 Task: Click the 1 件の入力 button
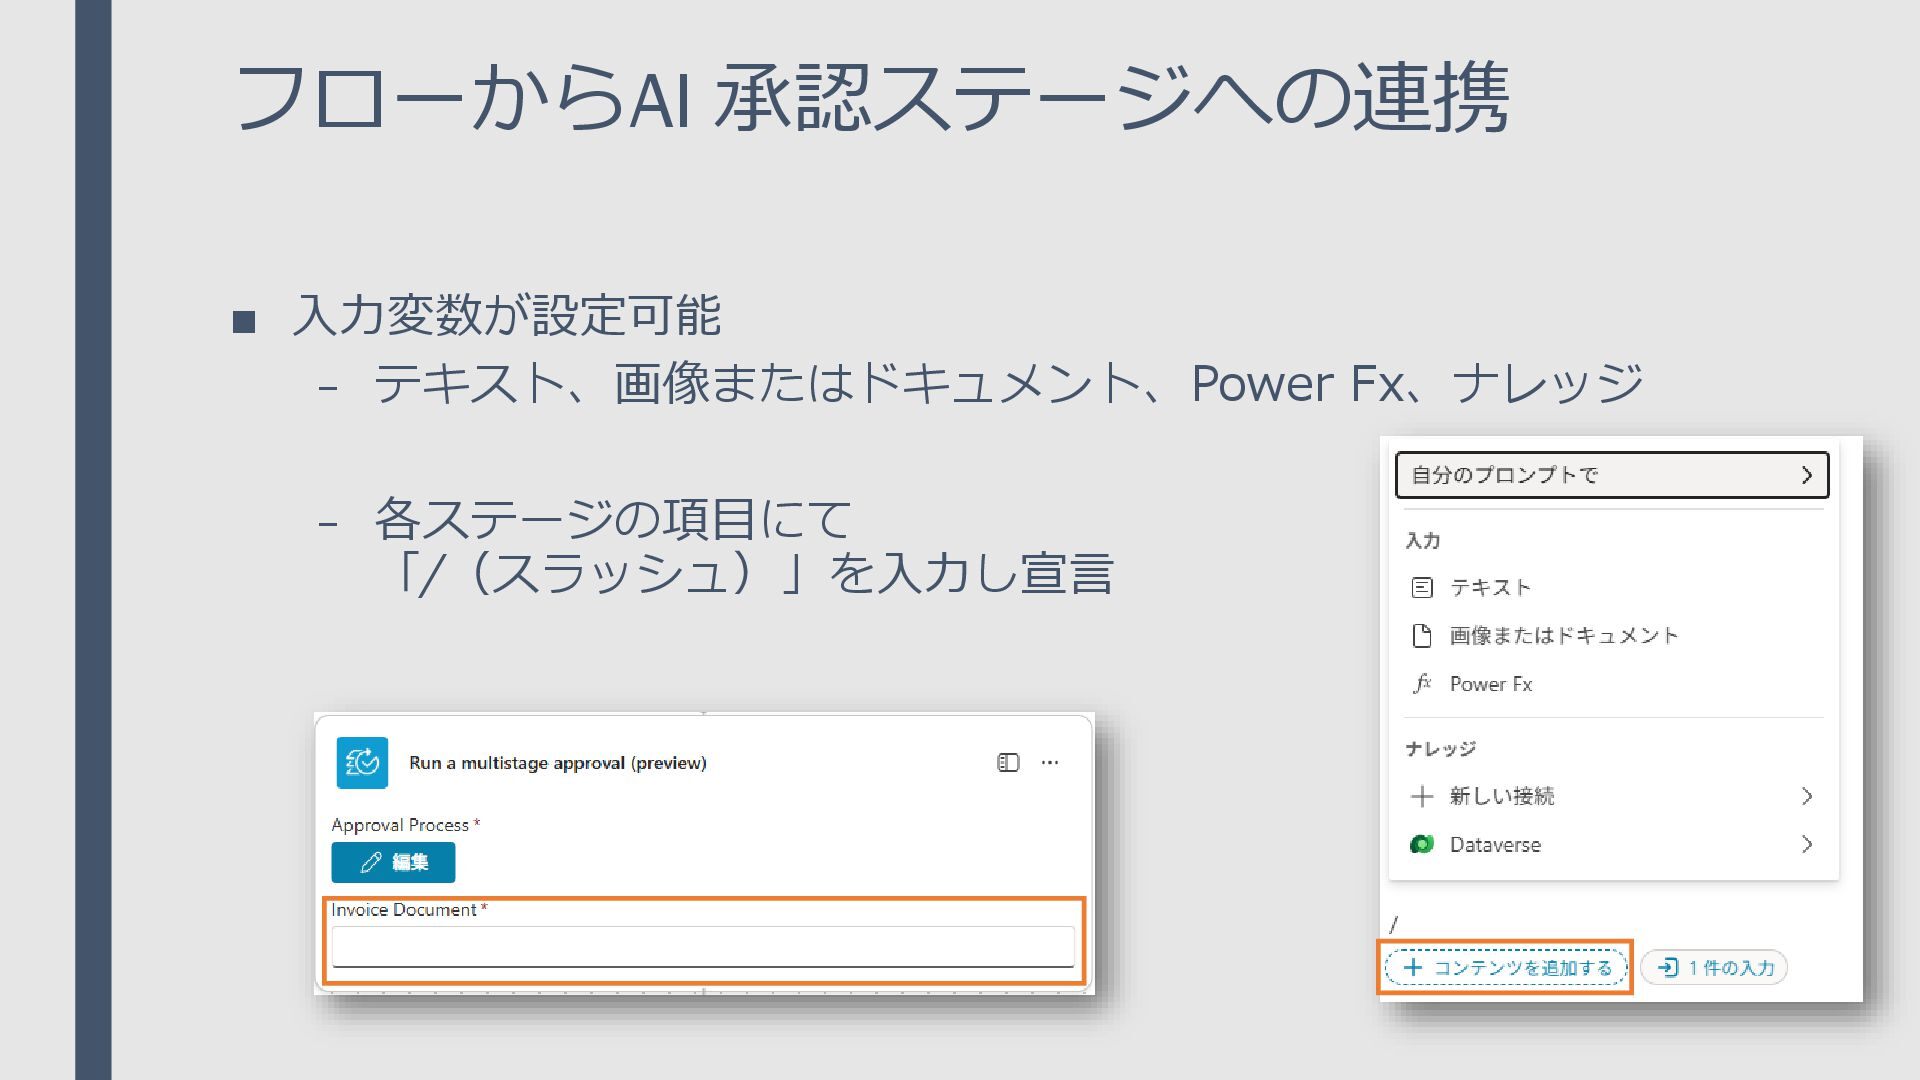click(x=1715, y=968)
